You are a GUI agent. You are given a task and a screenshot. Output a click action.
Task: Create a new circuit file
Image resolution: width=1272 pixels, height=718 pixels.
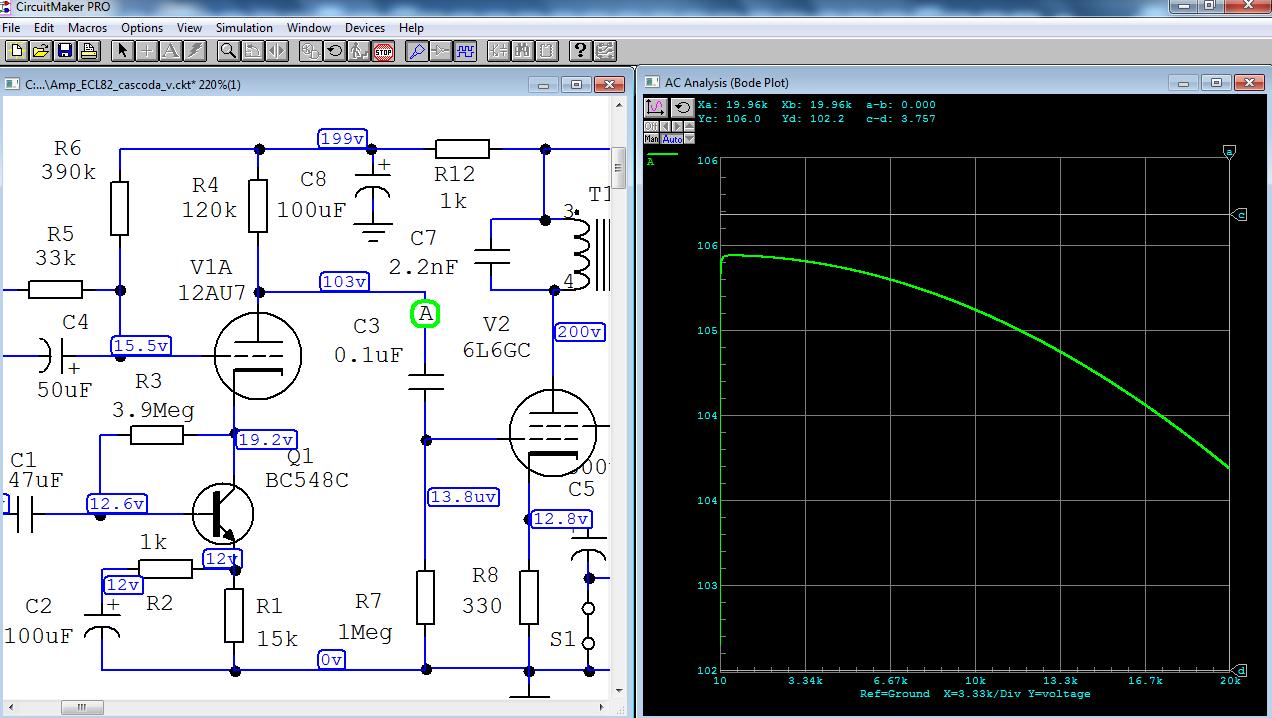(16, 51)
